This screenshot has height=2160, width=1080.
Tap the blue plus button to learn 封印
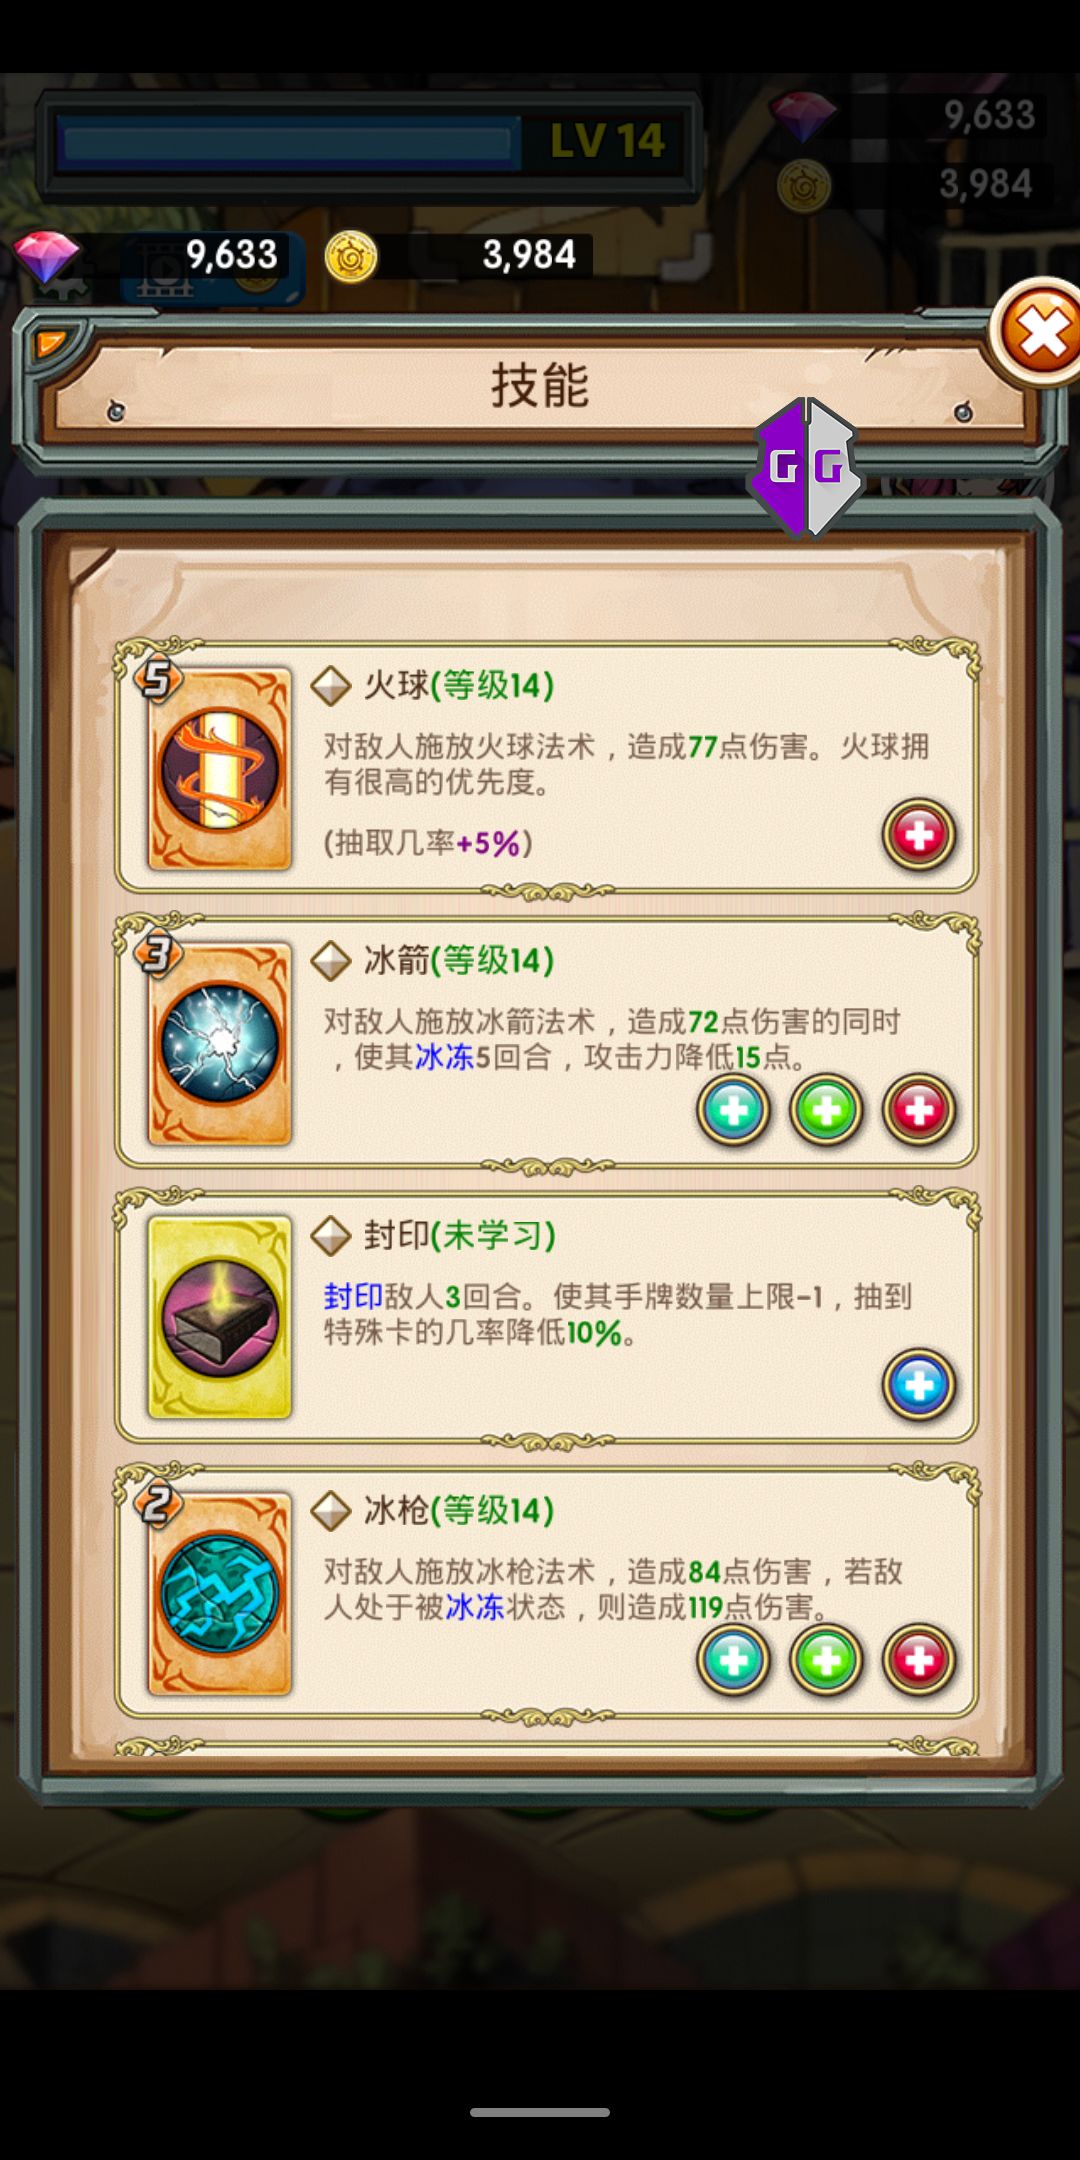pyautogui.click(x=919, y=1384)
